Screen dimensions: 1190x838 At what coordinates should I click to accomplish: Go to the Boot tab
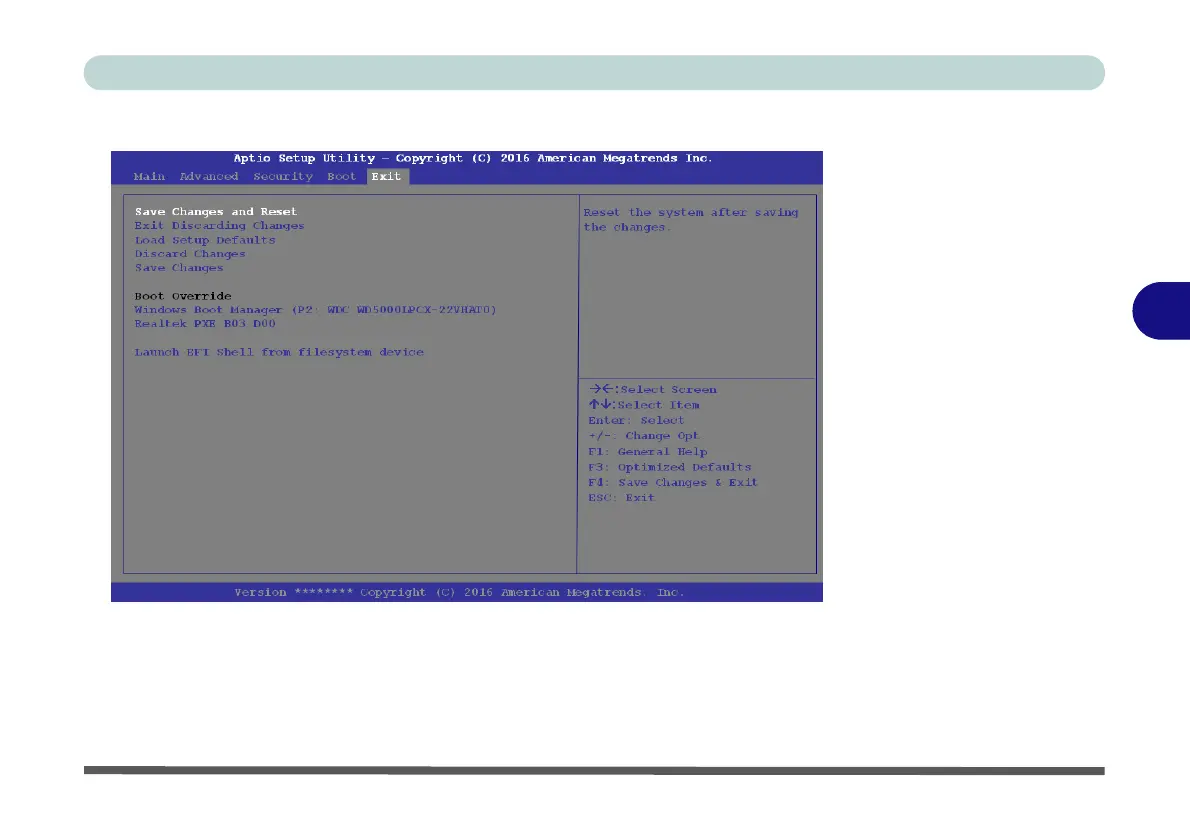pos(342,176)
